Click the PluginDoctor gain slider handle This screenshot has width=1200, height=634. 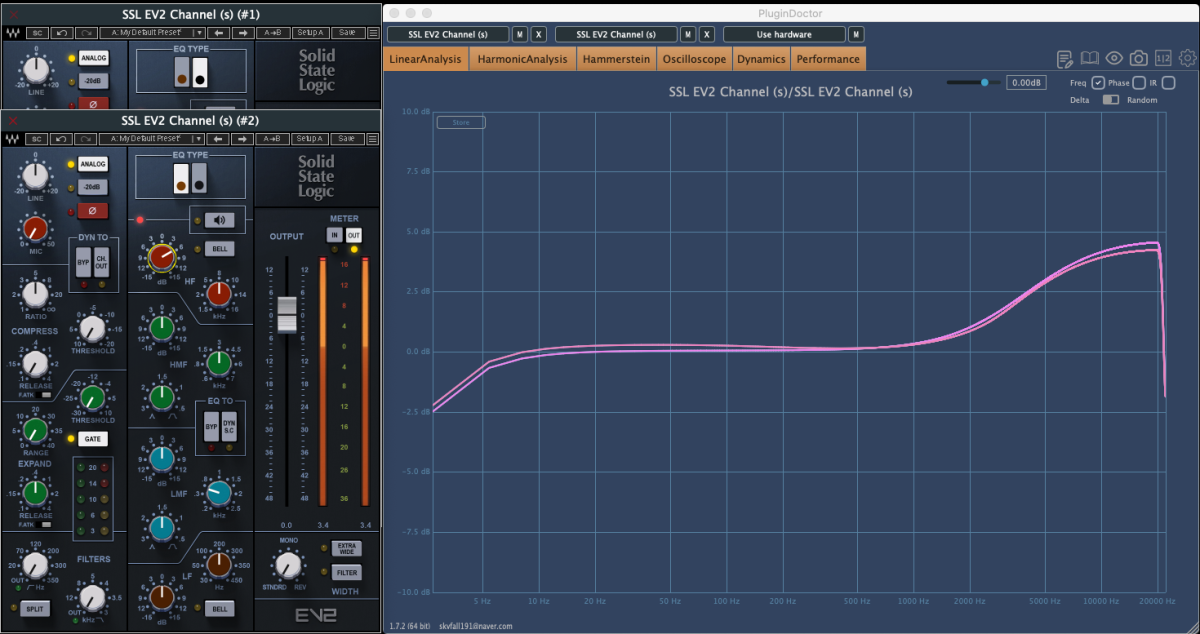[984, 83]
